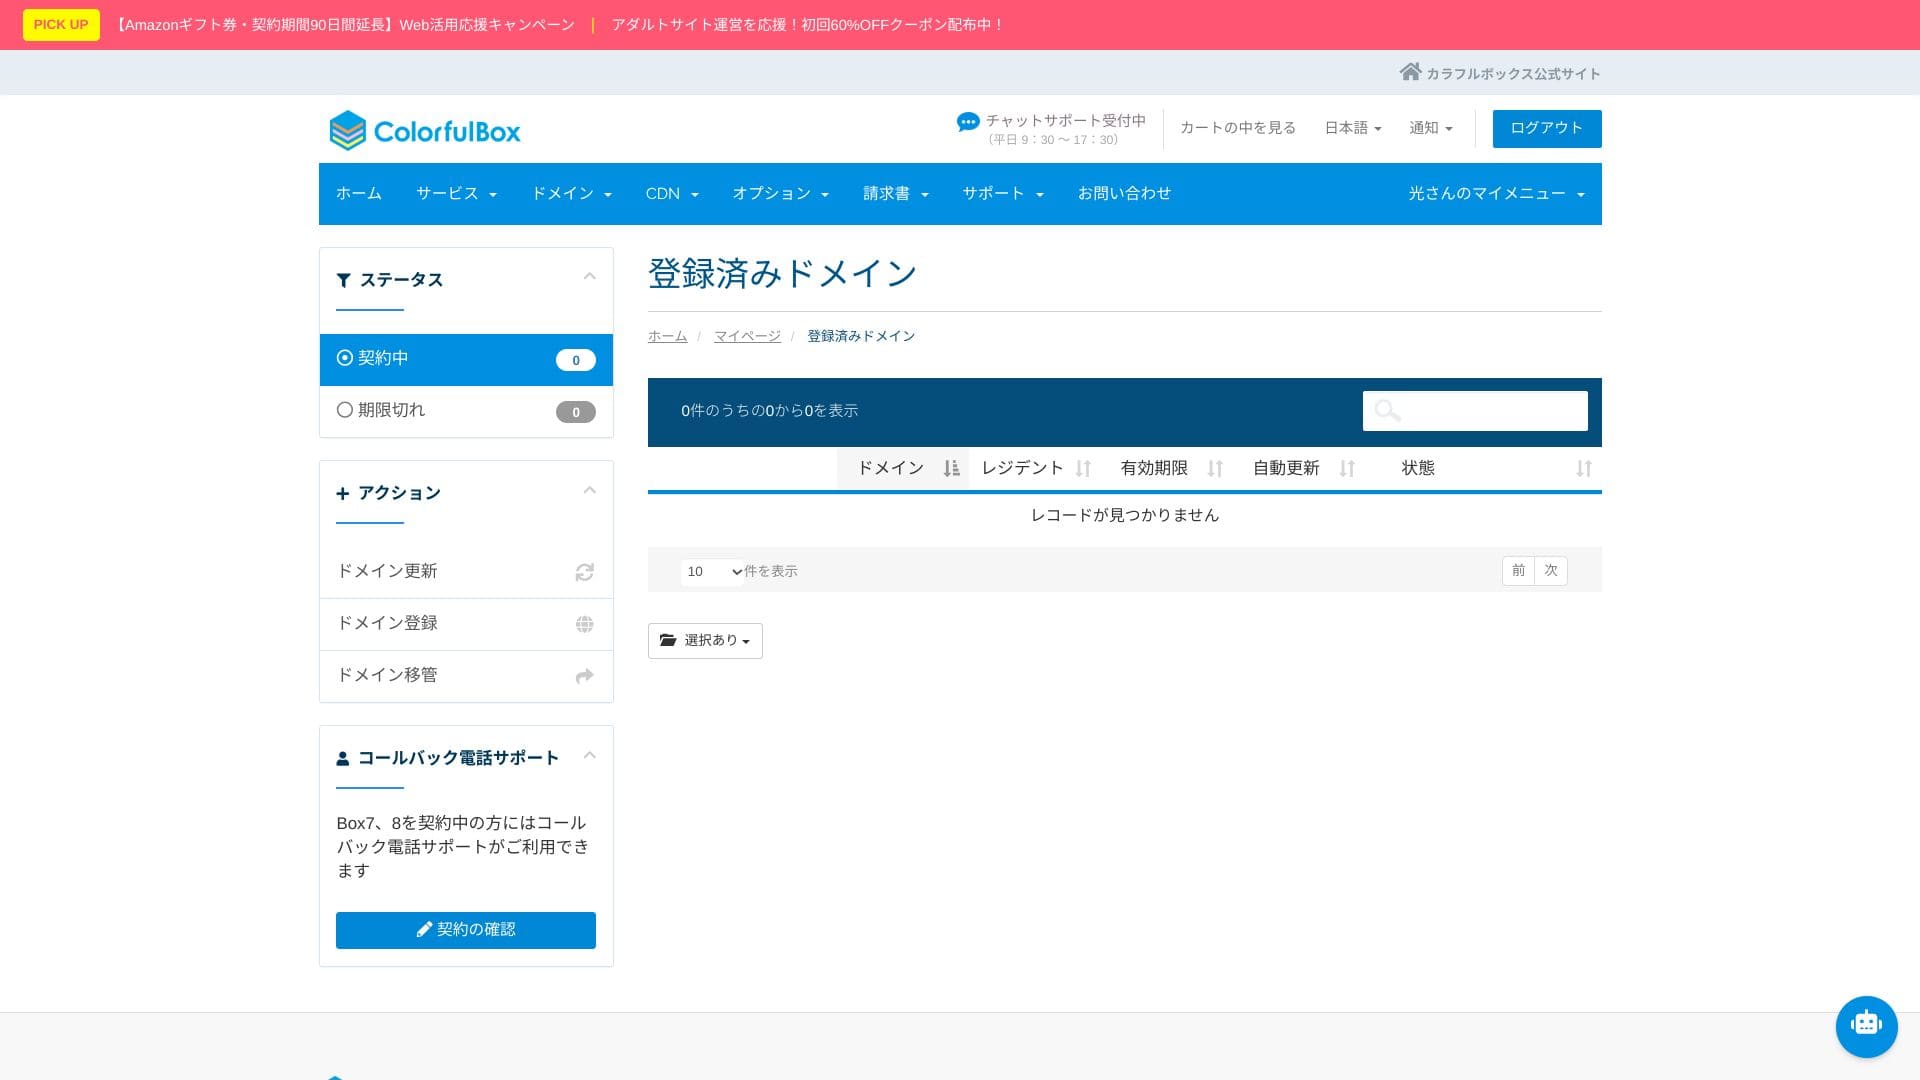Click the domain transfer arrow icon
This screenshot has width=1920, height=1080.
click(585, 676)
